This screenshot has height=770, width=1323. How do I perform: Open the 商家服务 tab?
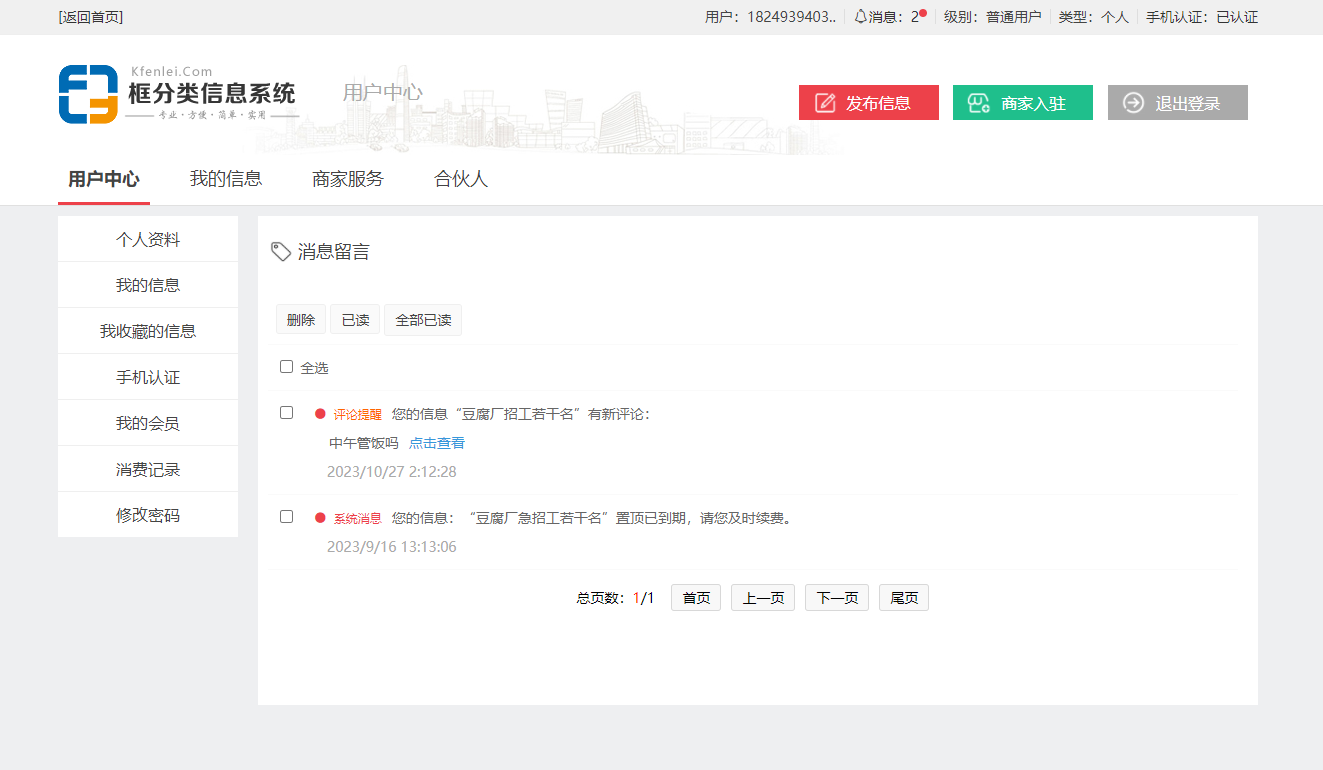[x=348, y=179]
